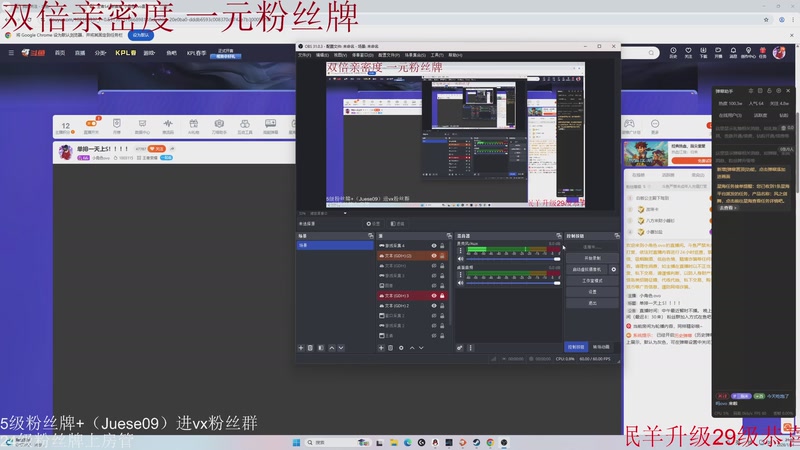Adjust microphone volume slider in OBS mixer
800x450 pixels.
(513, 259)
